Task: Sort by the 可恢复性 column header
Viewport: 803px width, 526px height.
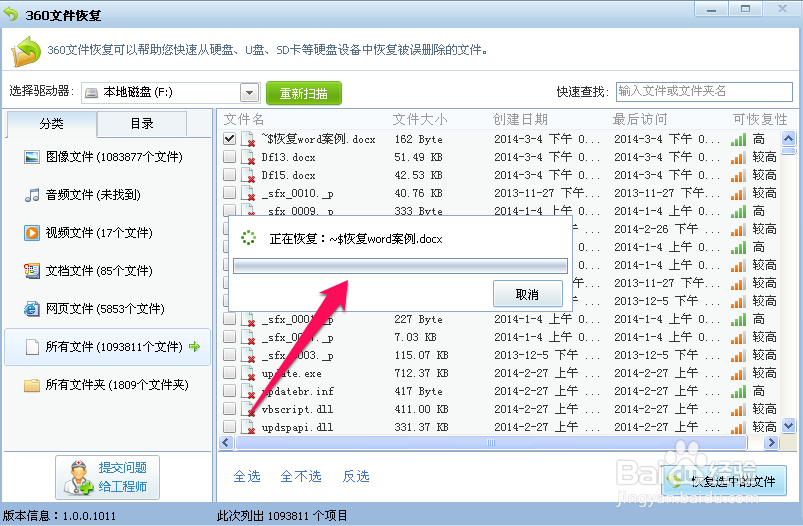Action: [x=760, y=119]
